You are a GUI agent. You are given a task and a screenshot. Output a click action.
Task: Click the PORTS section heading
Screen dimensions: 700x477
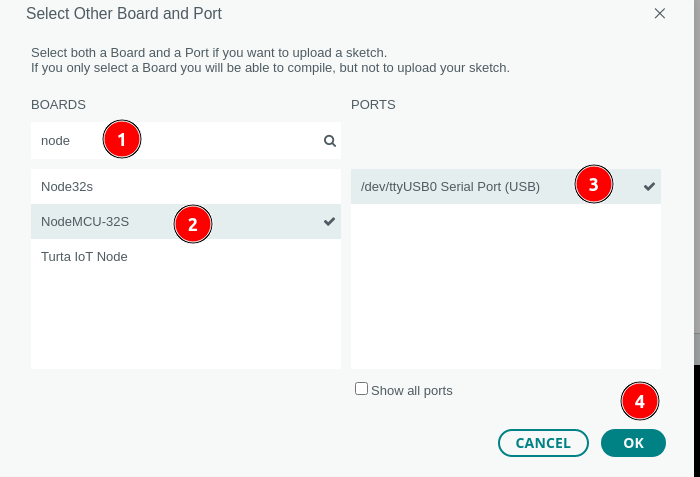(x=373, y=104)
